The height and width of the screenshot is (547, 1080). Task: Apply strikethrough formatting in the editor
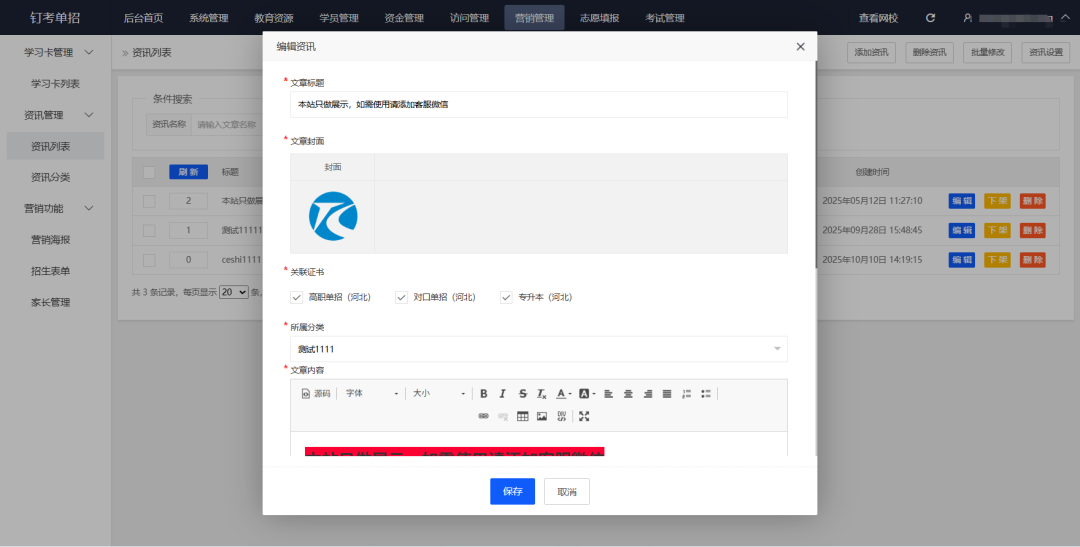tap(522, 394)
